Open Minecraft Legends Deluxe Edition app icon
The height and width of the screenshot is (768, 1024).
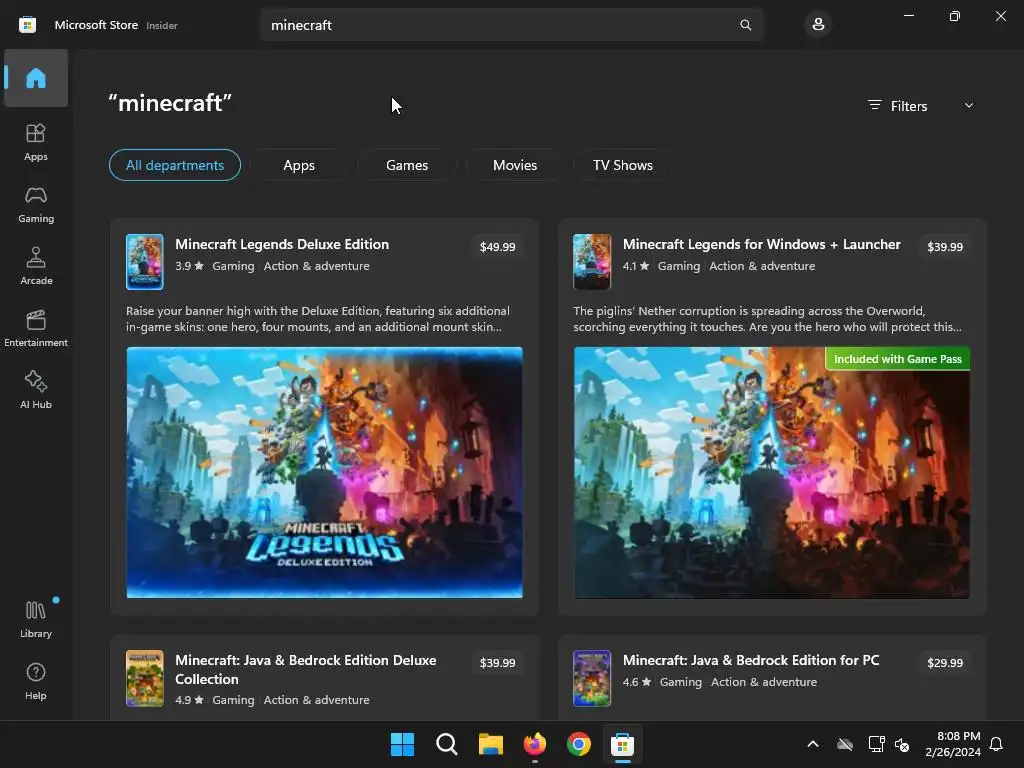[x=144, y=262]
